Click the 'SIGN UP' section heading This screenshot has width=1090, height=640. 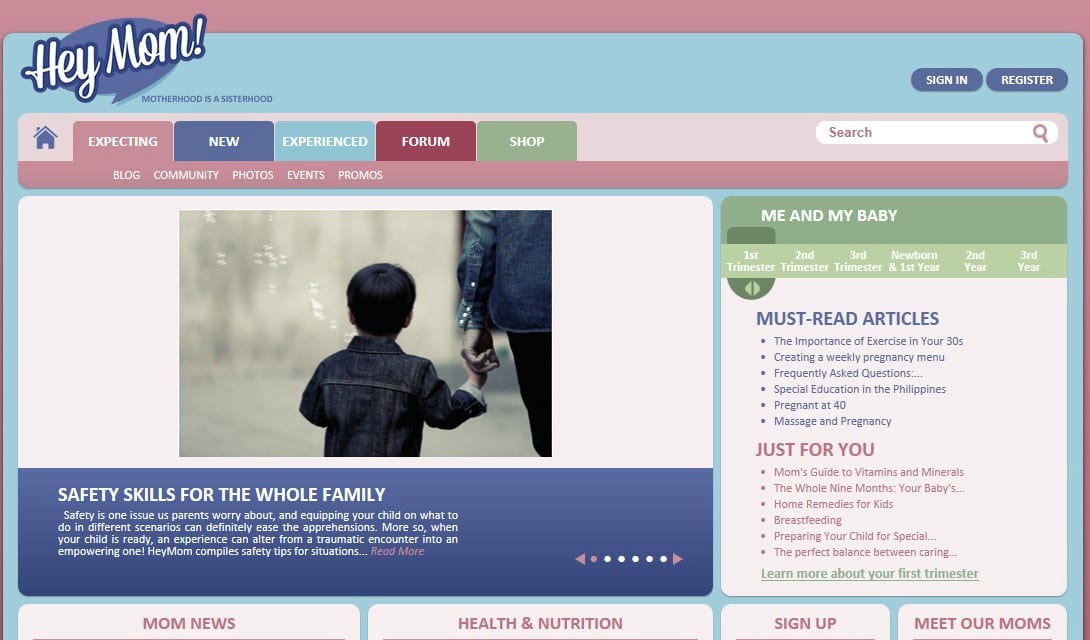pyautogui.click(x=806, y=623)
